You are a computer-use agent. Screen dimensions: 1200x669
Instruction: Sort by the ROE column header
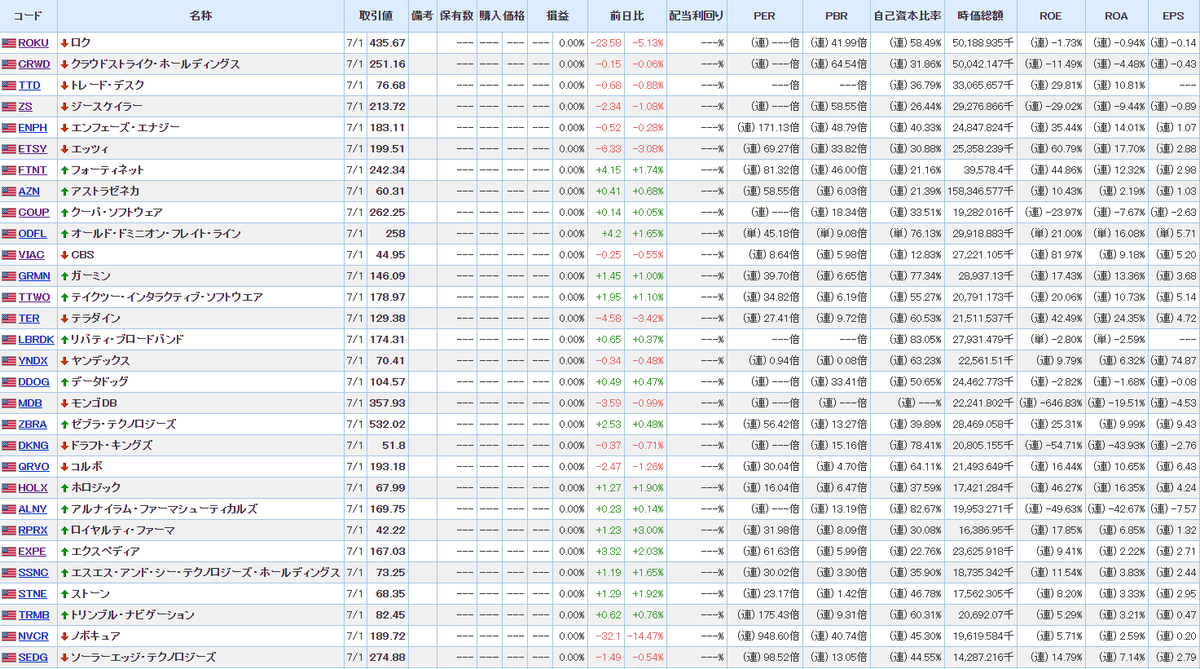1050,16
